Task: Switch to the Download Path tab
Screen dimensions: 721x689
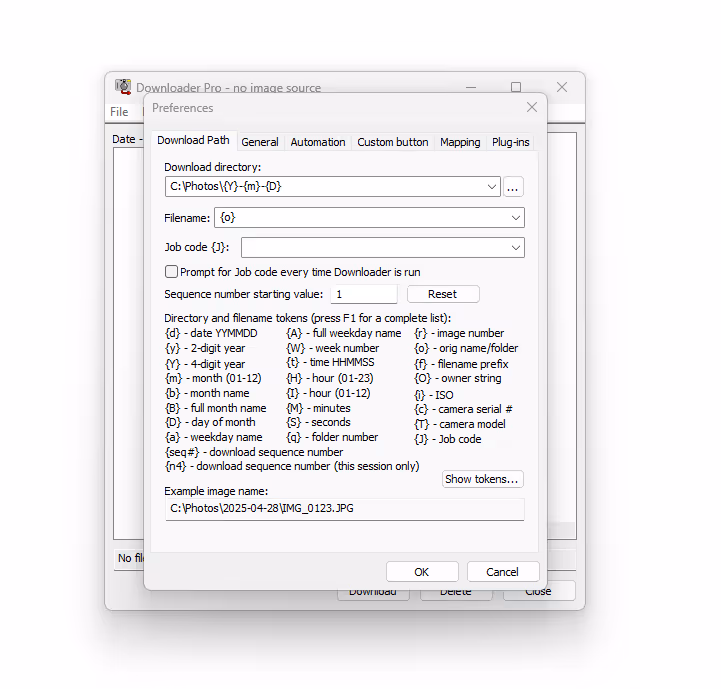Action: [193, 140]
